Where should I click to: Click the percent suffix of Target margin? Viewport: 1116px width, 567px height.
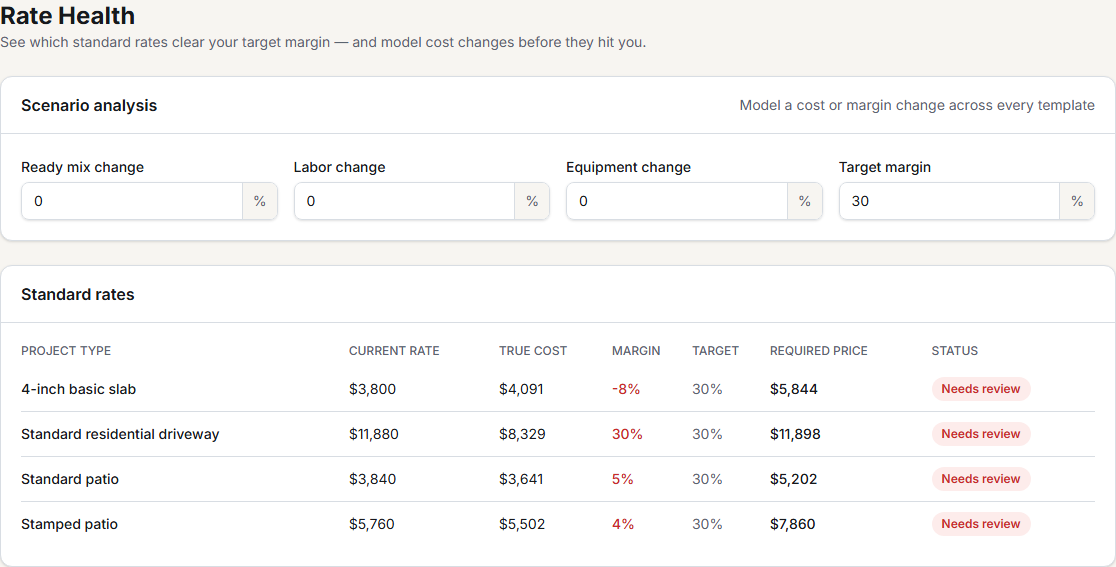(1078, 201)
